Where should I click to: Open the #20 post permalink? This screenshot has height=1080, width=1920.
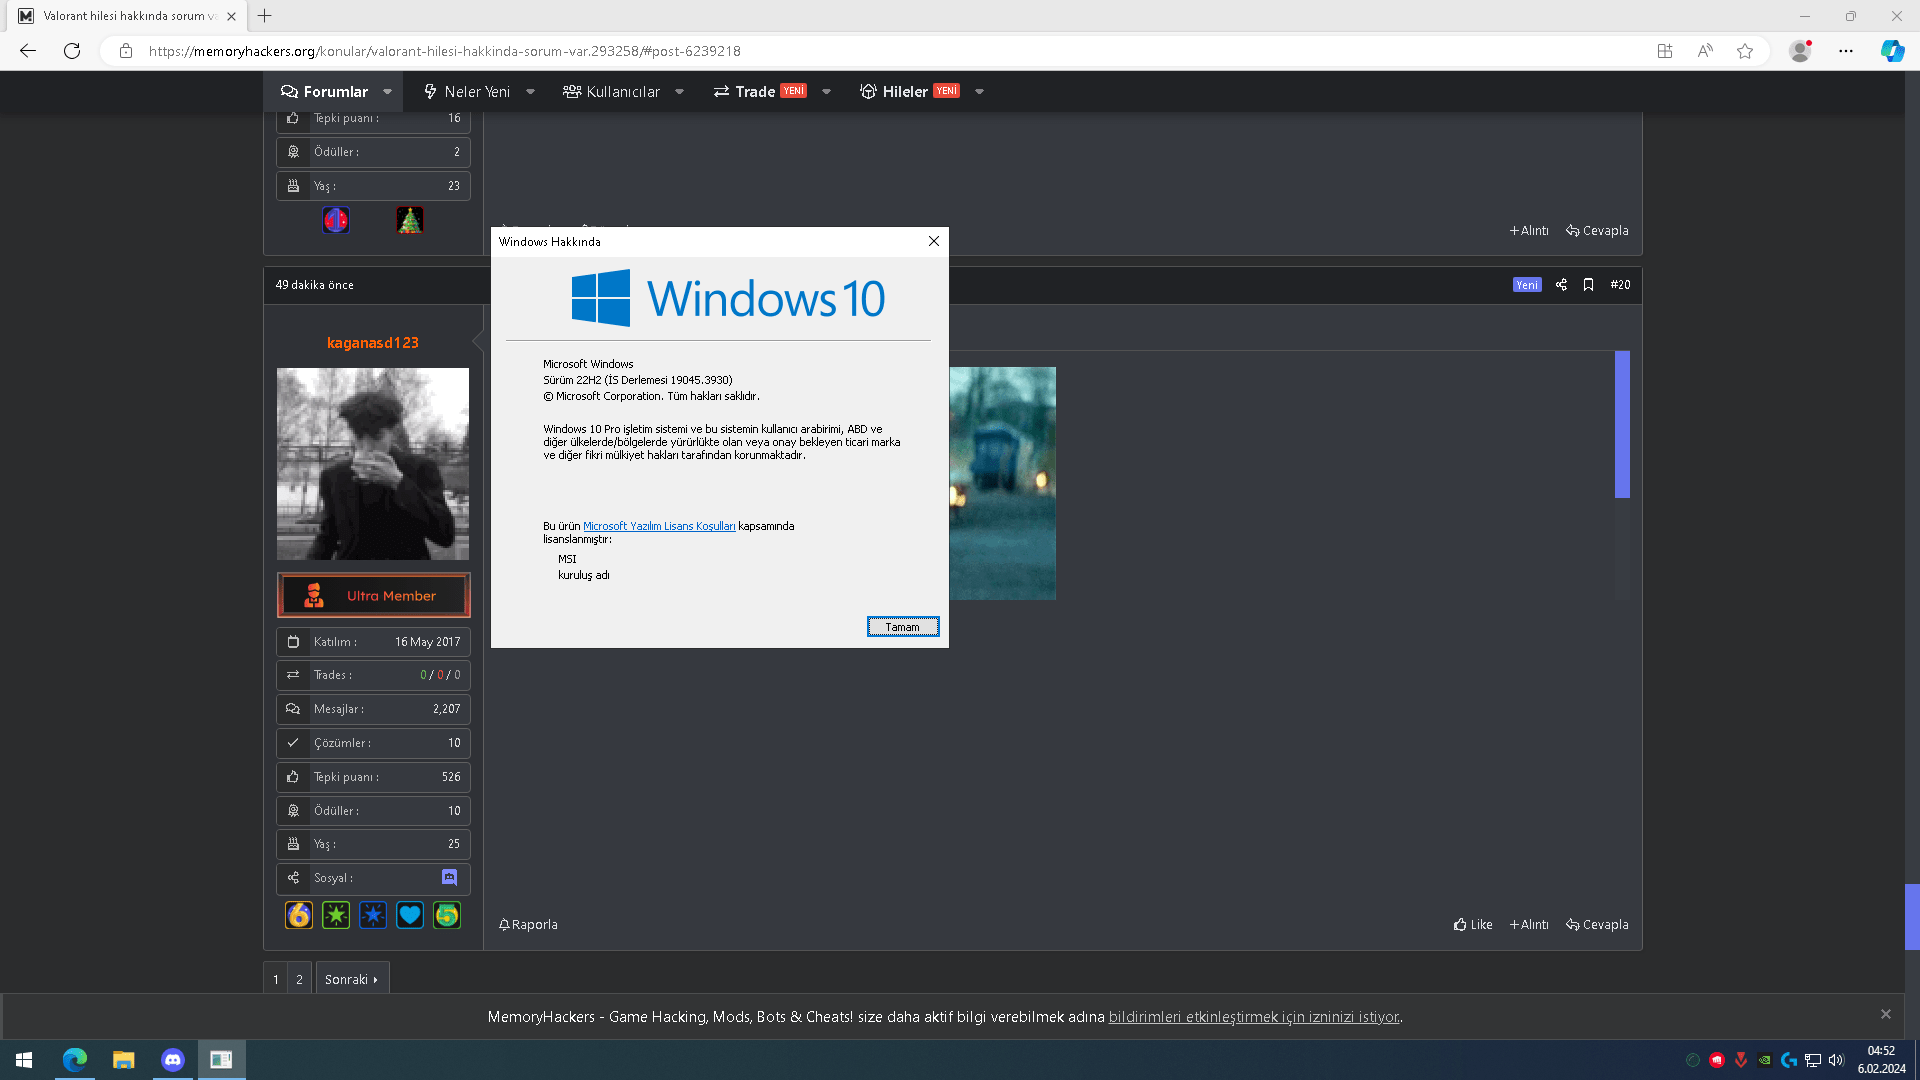(1620, 285)
